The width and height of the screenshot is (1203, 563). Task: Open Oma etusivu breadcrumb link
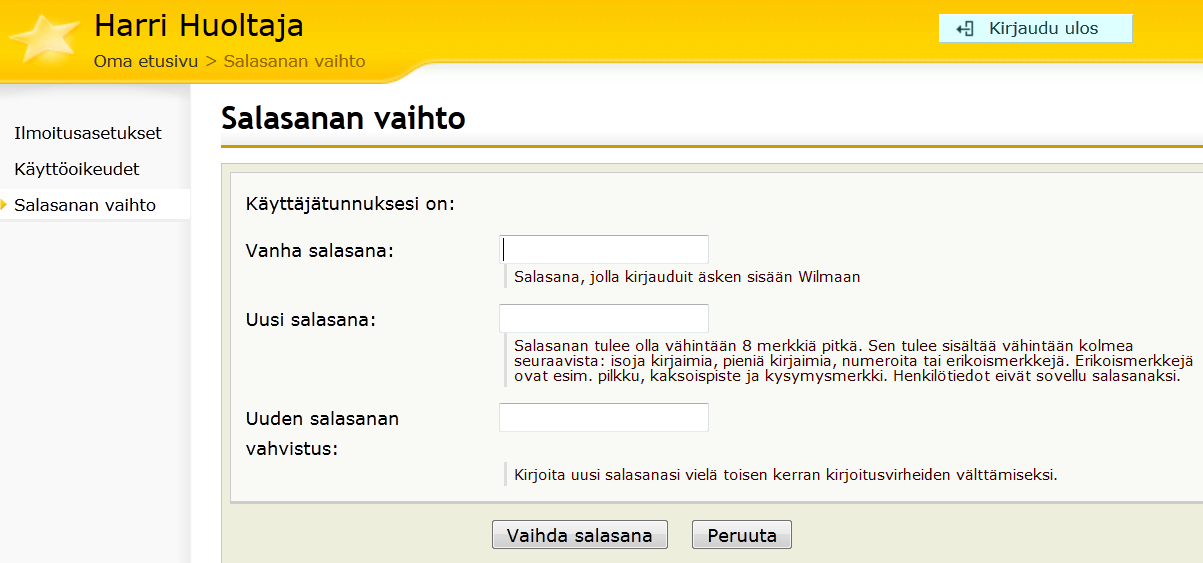tap(147, 61)
